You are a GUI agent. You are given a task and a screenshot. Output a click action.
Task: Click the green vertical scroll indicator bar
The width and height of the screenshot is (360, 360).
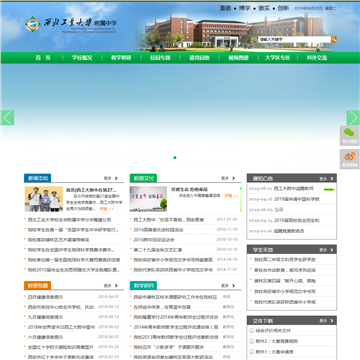point(241,199)
